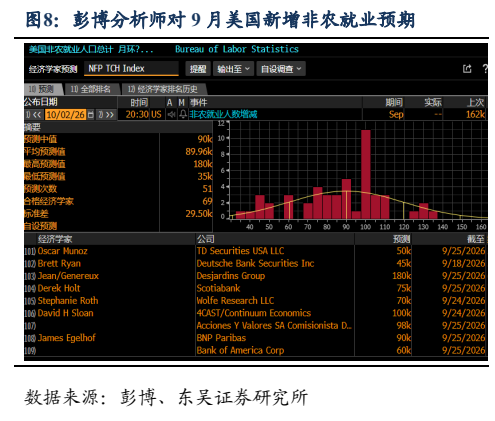Click the 提醒 button
The height and width of the screenshot is (421, 495).
pos(198,69)
